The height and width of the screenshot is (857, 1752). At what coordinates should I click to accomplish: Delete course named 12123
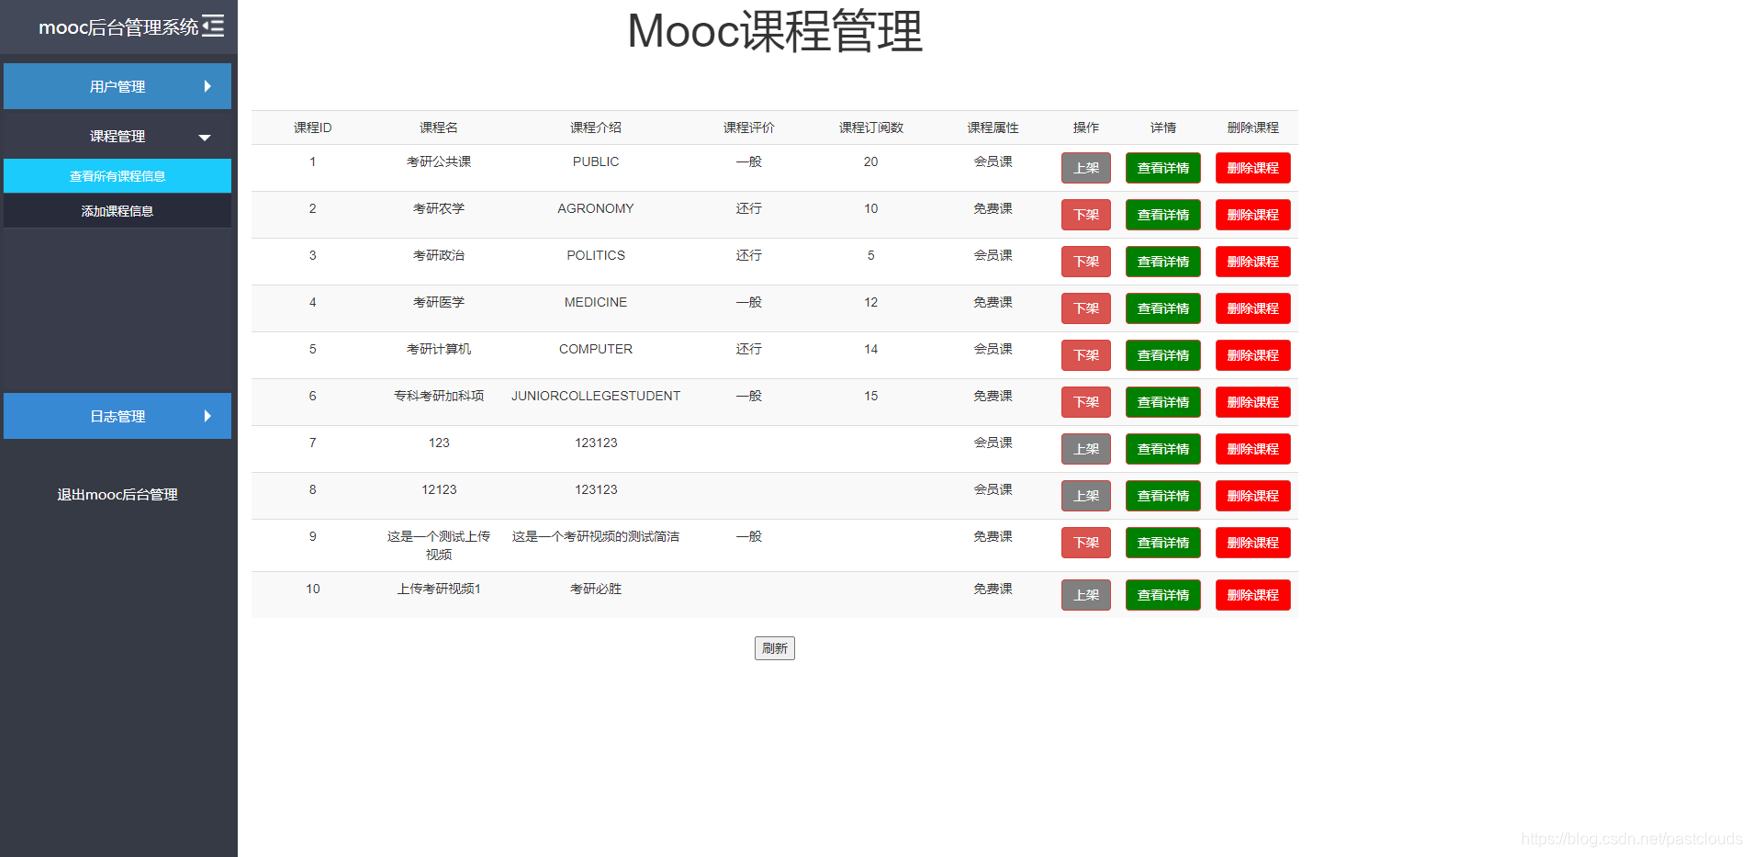(x=1253, y=496)
